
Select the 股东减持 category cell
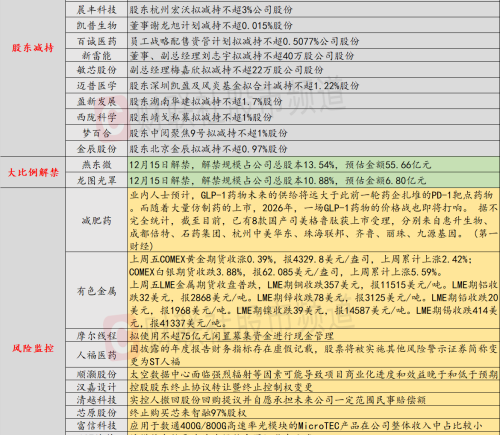point(33,78)
